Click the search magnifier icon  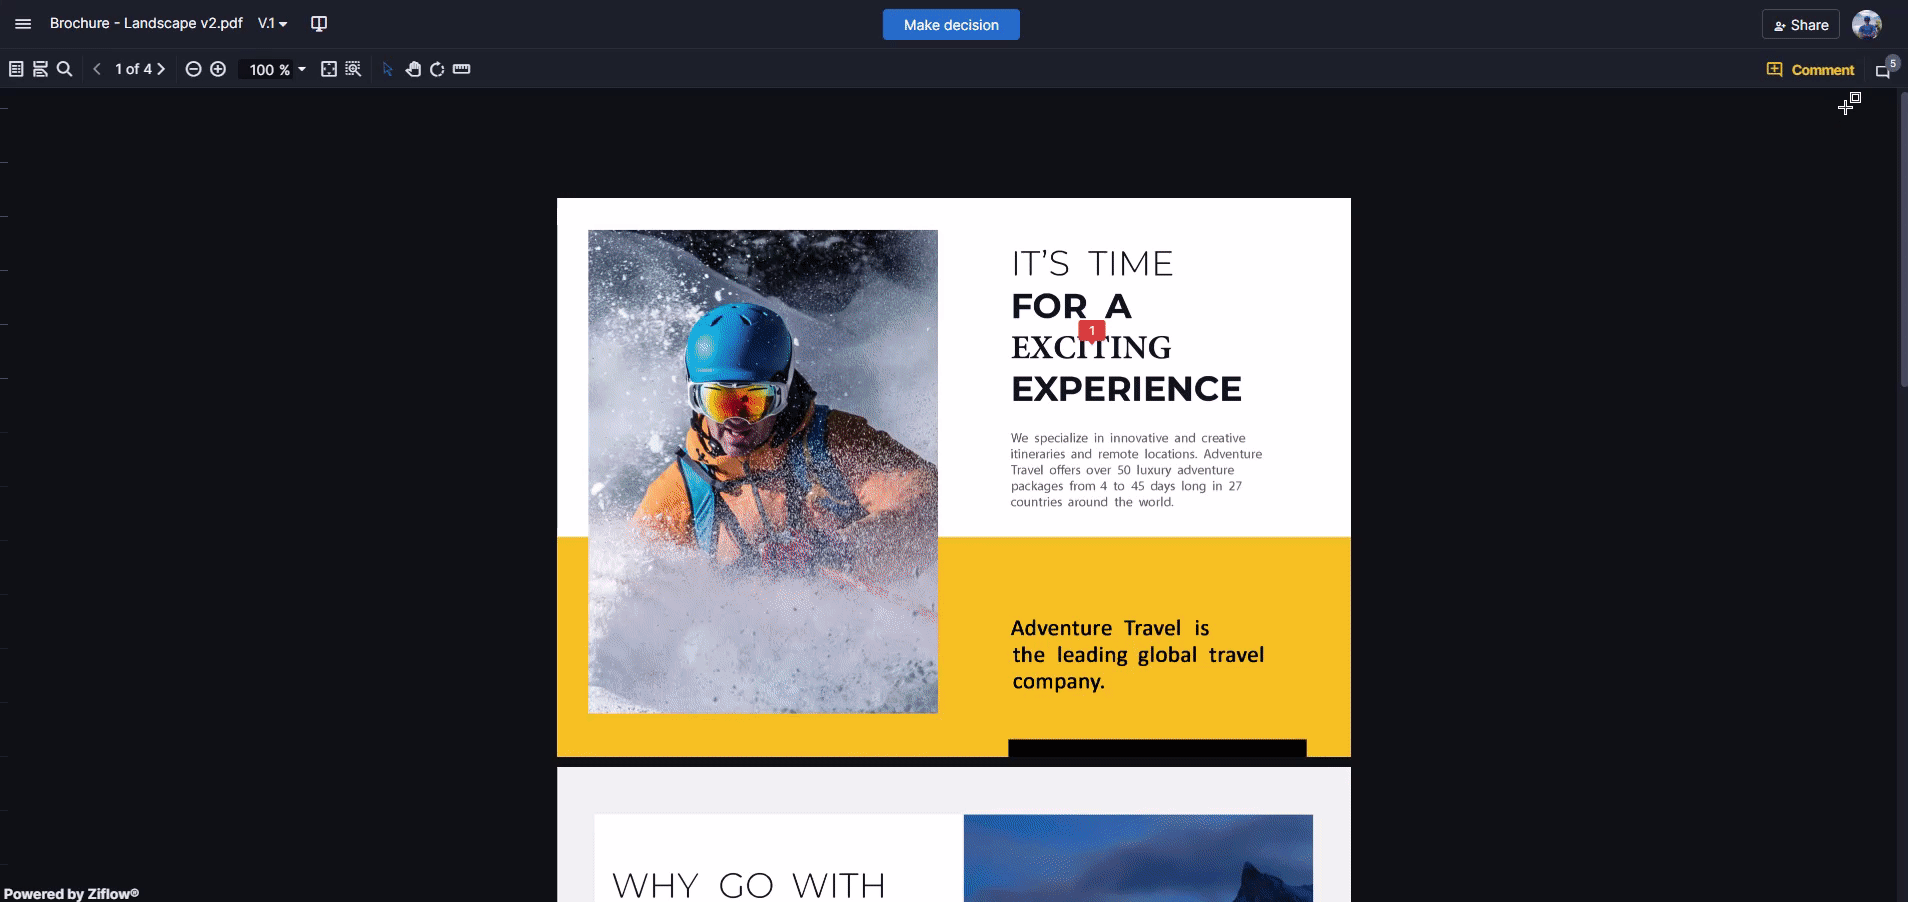pyautogui.click(x=64, y=69)
